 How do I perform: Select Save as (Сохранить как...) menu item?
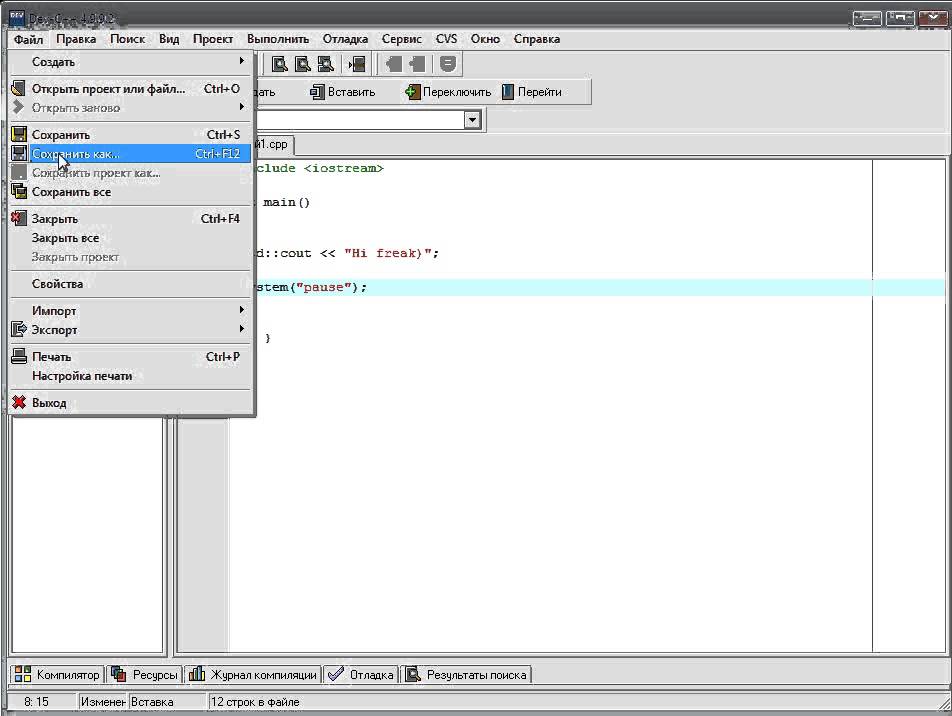(x=75, y=154)
